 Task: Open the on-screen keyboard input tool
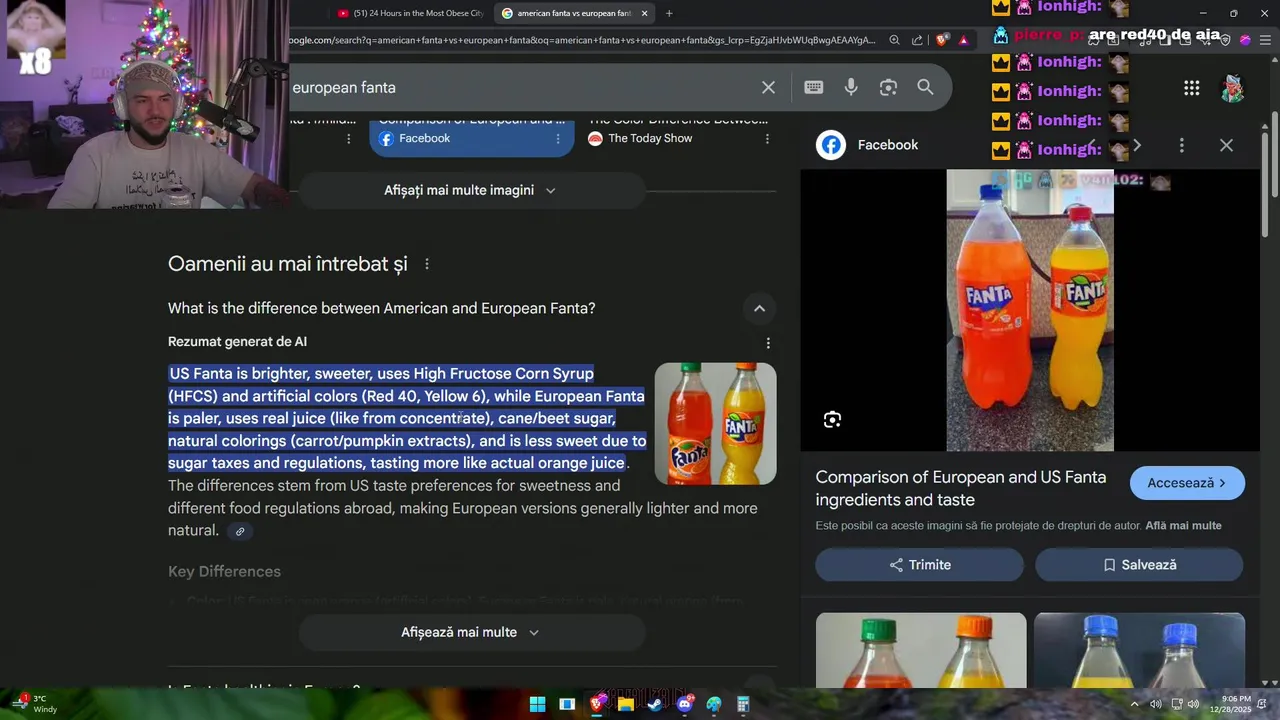pos(814,87)
